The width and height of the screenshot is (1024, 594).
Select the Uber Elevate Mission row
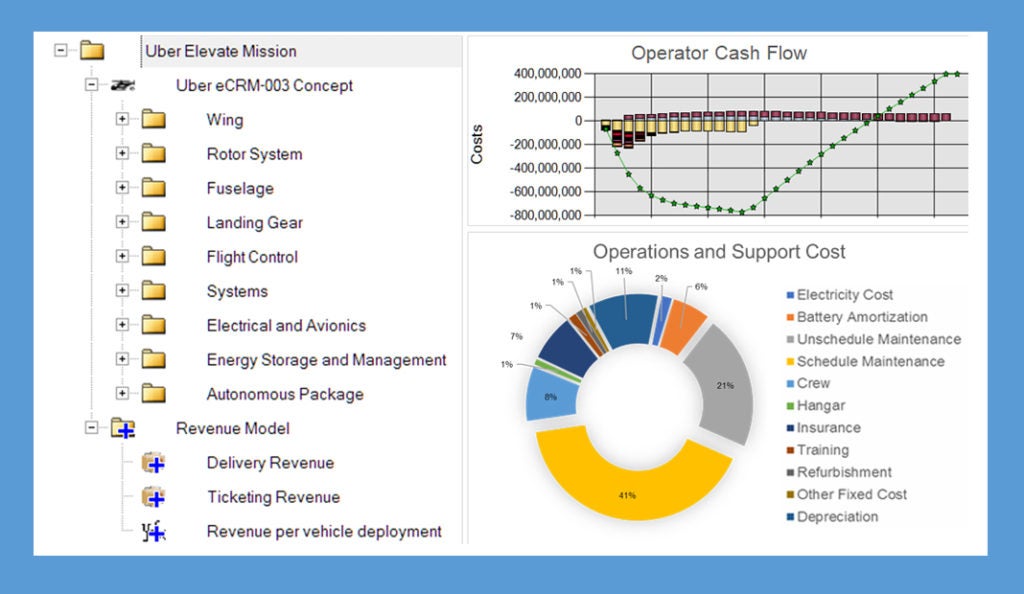301,51
